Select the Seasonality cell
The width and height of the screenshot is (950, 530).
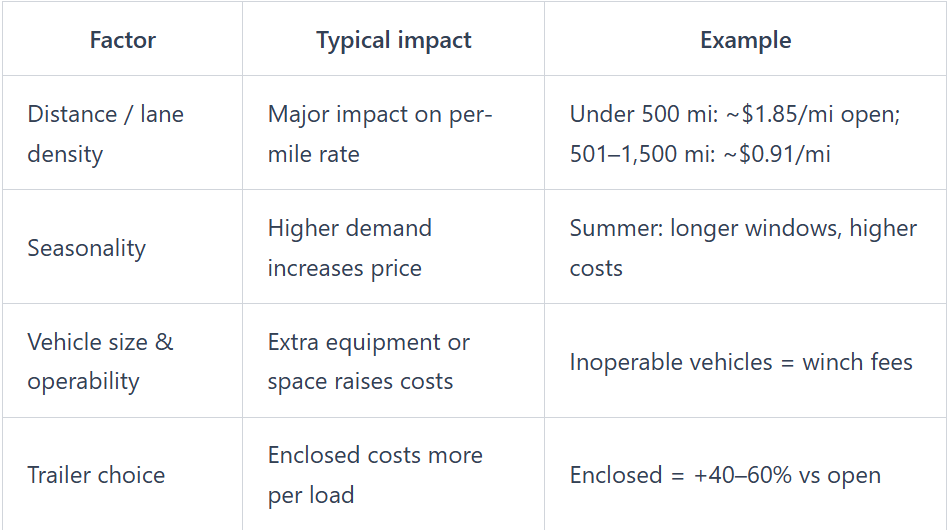click(x=86, y=248)
